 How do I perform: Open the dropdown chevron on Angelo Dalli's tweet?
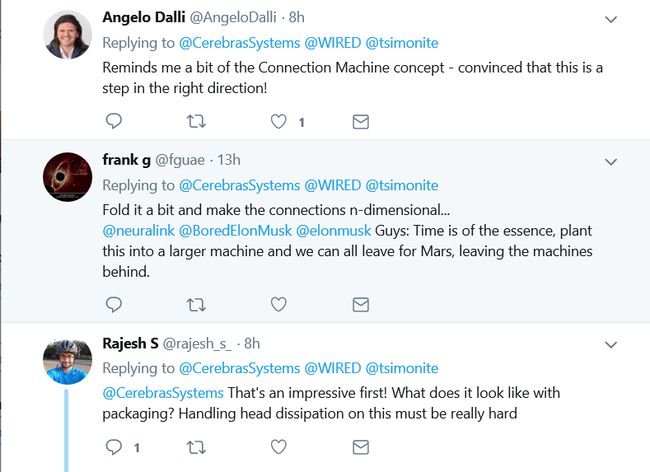tap(611, 19)
